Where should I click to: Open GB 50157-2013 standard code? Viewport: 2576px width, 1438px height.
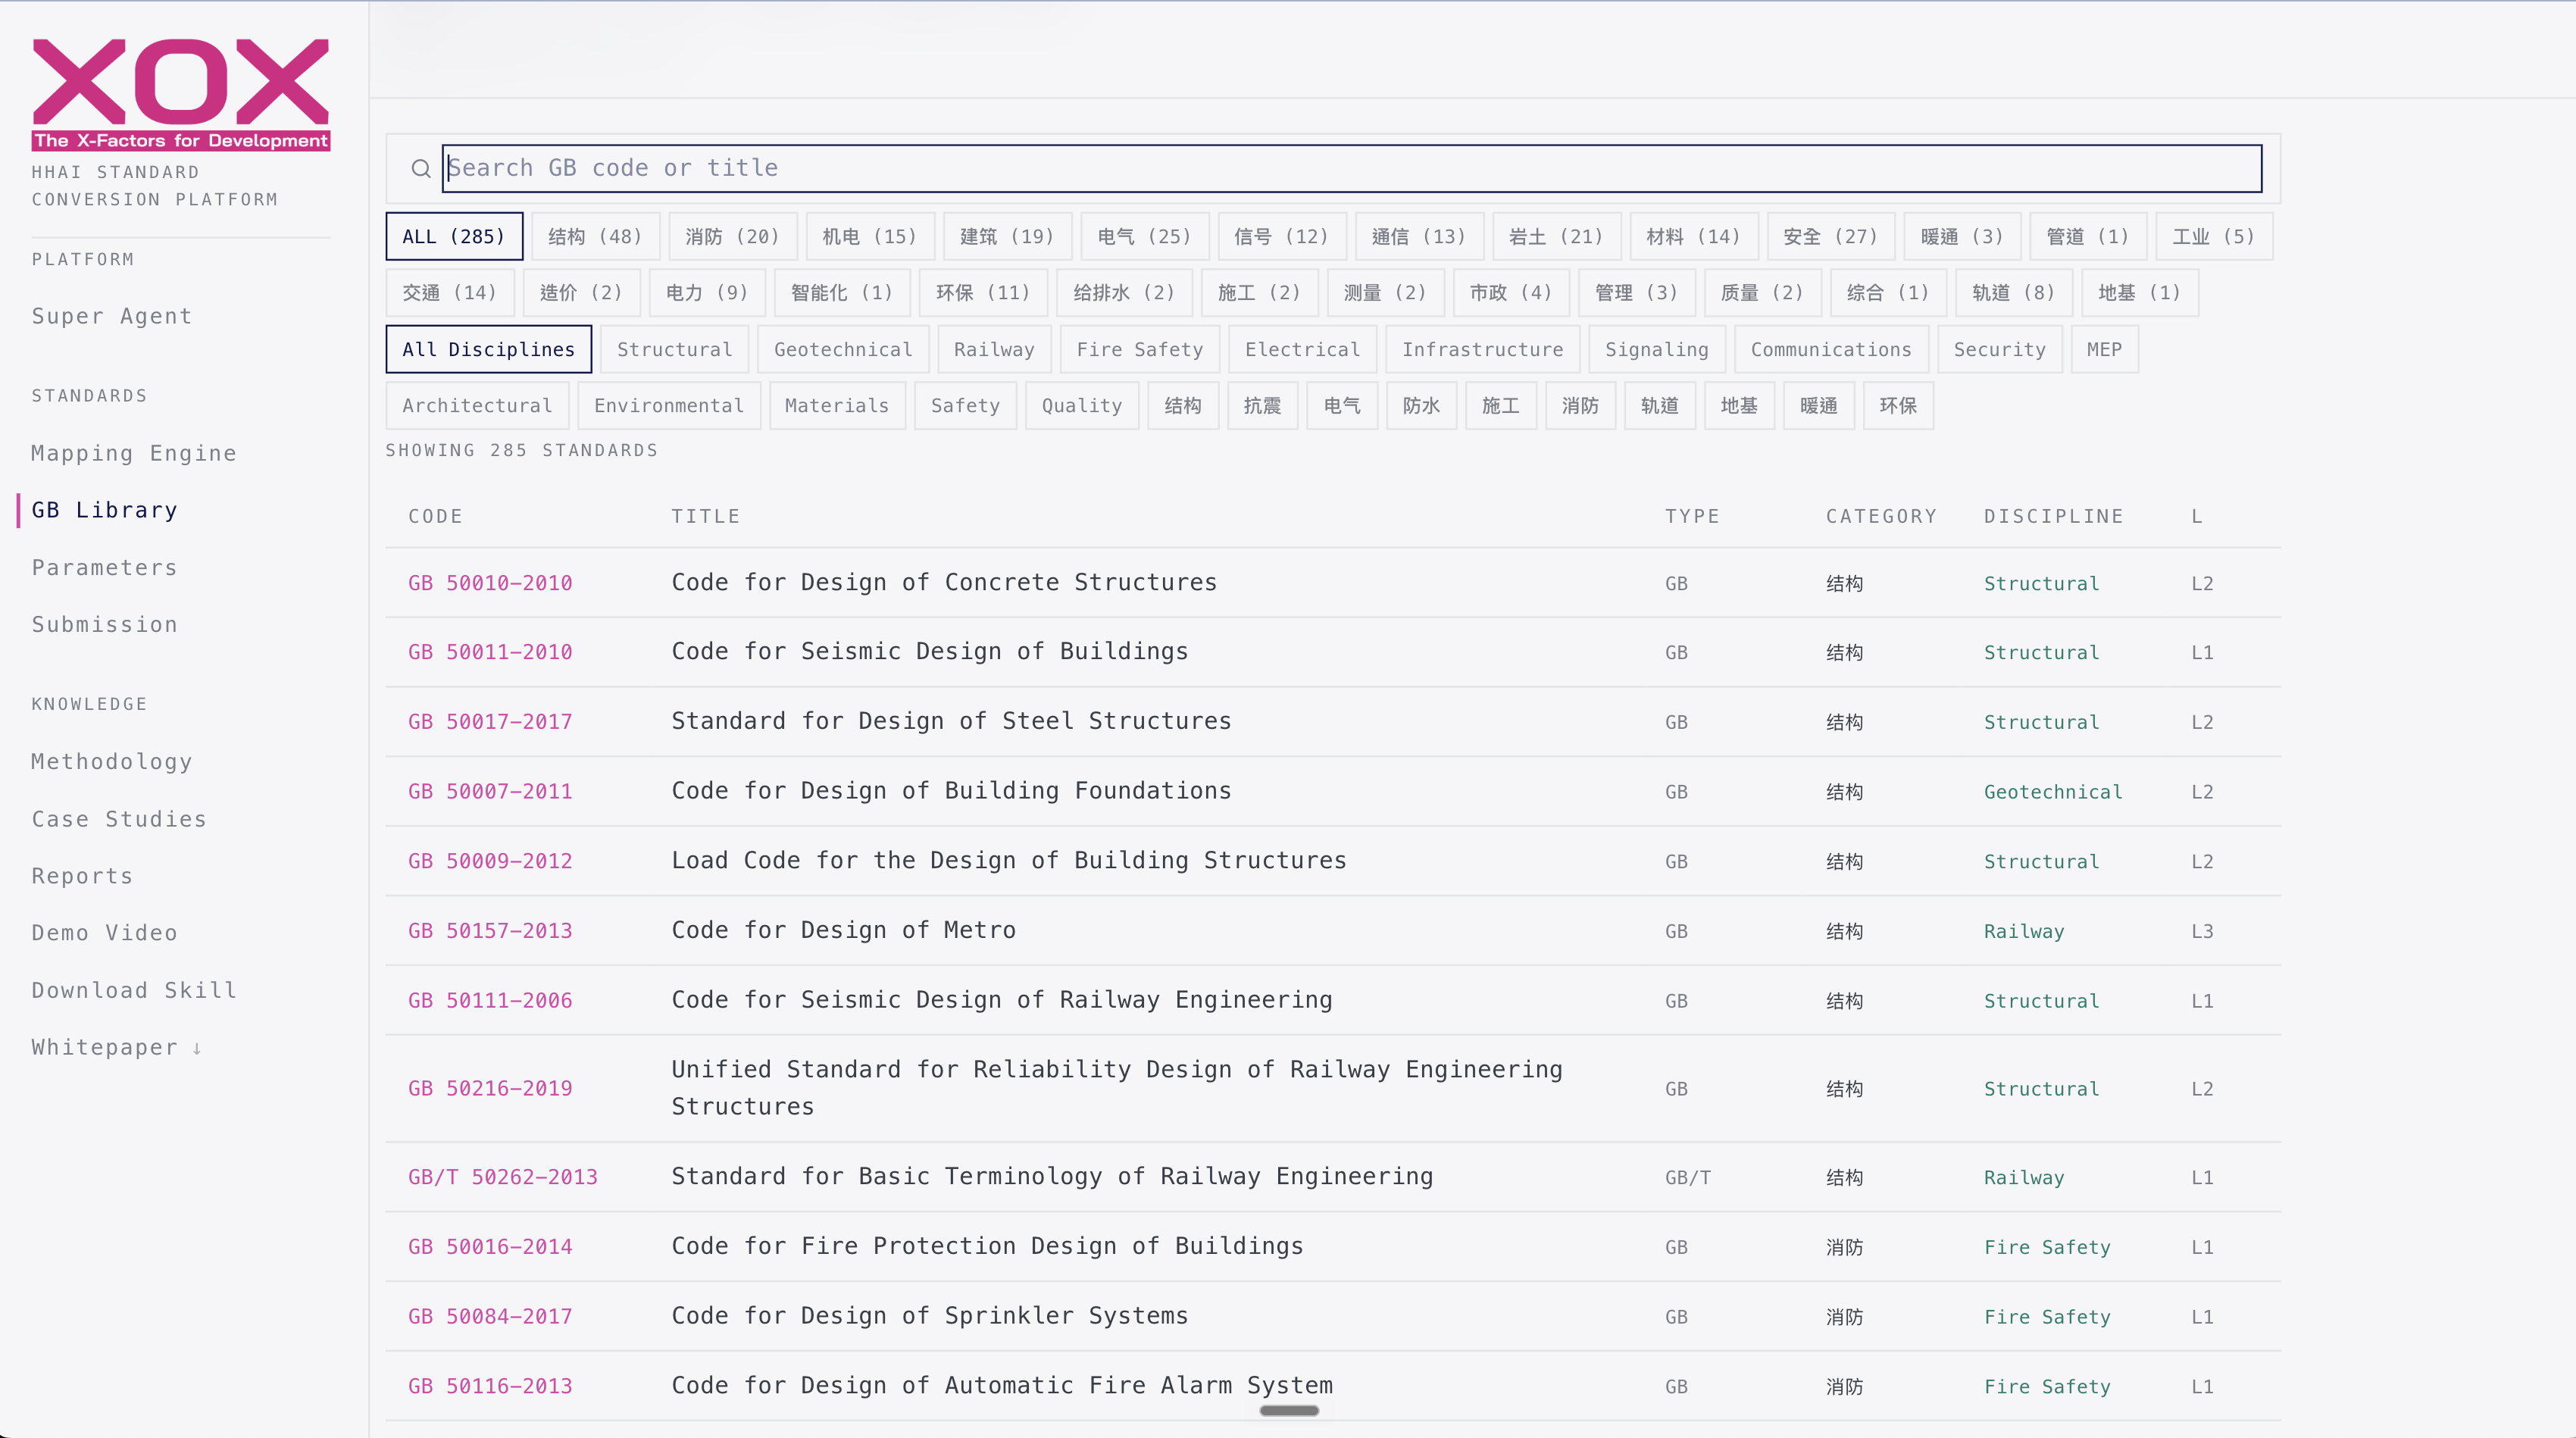pos(490,931)
